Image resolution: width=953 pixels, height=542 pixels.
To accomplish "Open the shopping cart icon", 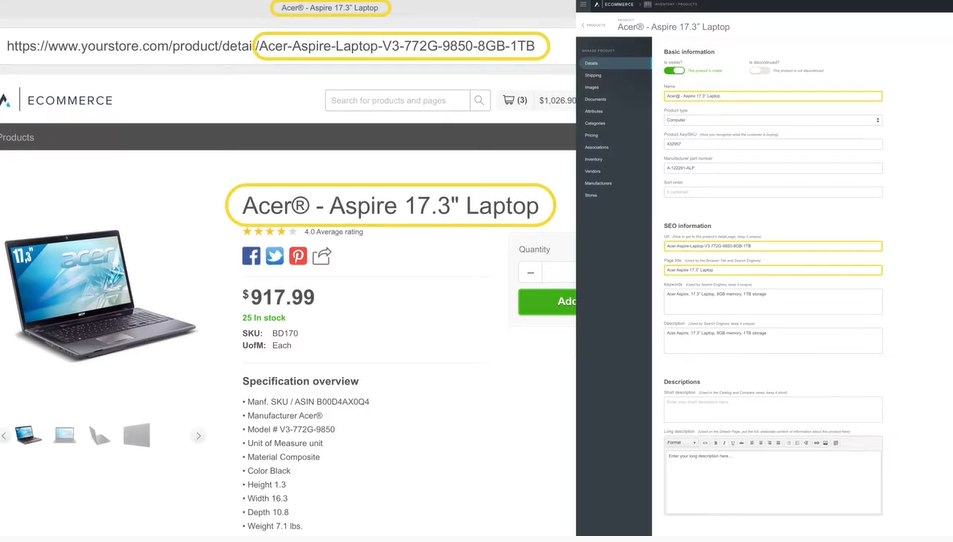I will tap(509, 100).
